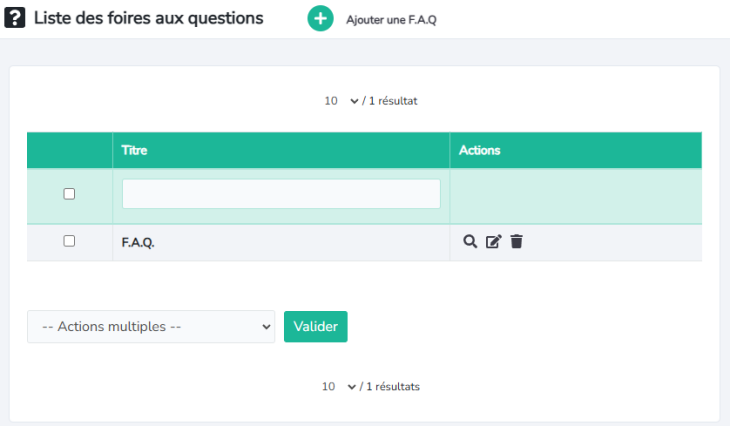Click the Liste des foires aux questions heading
Viewport: 730px width, 426px height.
point(149,19)
